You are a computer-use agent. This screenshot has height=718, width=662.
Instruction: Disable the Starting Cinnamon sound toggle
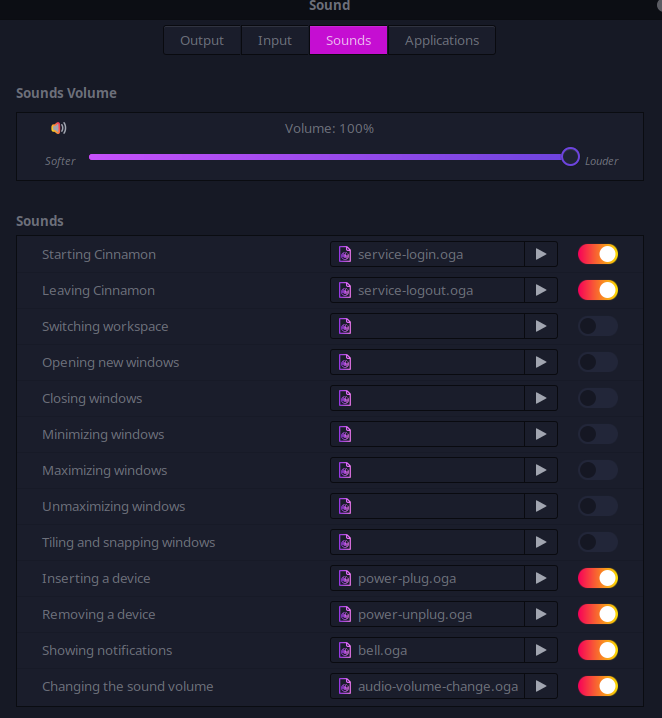click(597, 254)
